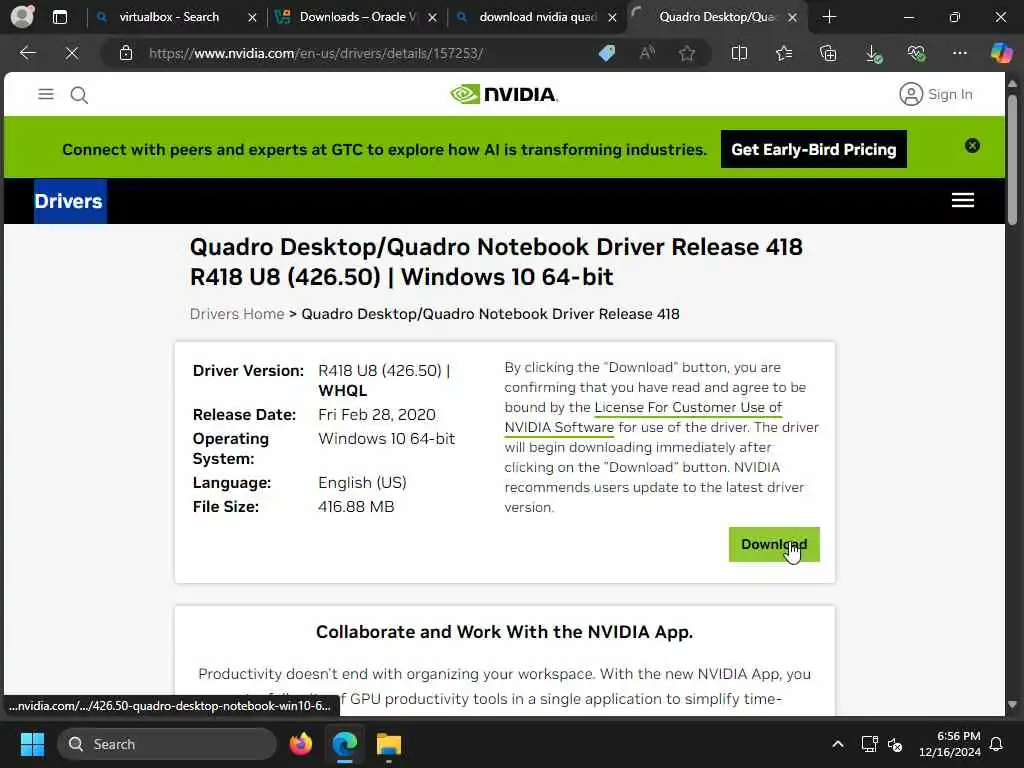Viewport: 1024px width, 768px height.
Task: Switch to Downloads – Oracle VirtualBox tab
Action: point(357,17)
